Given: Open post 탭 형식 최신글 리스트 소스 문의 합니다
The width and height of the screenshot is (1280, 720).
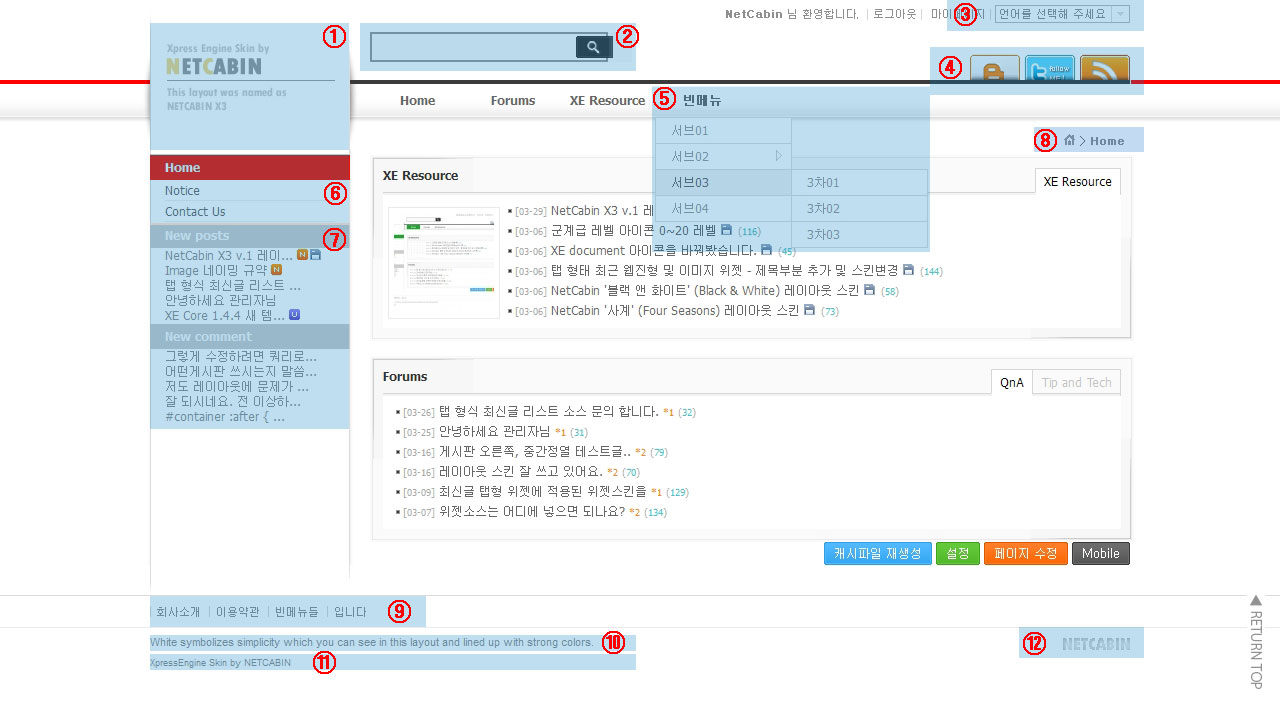Looking at the screenshot, I should [549, 411].
